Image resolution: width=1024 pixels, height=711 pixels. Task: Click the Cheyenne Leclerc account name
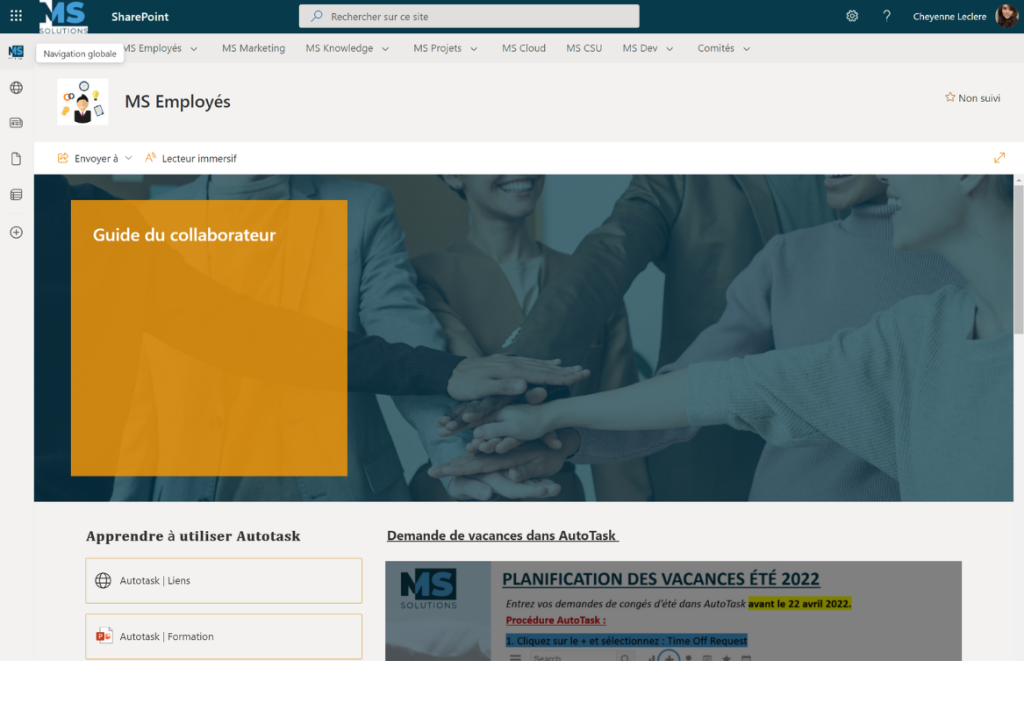point(950,17)
